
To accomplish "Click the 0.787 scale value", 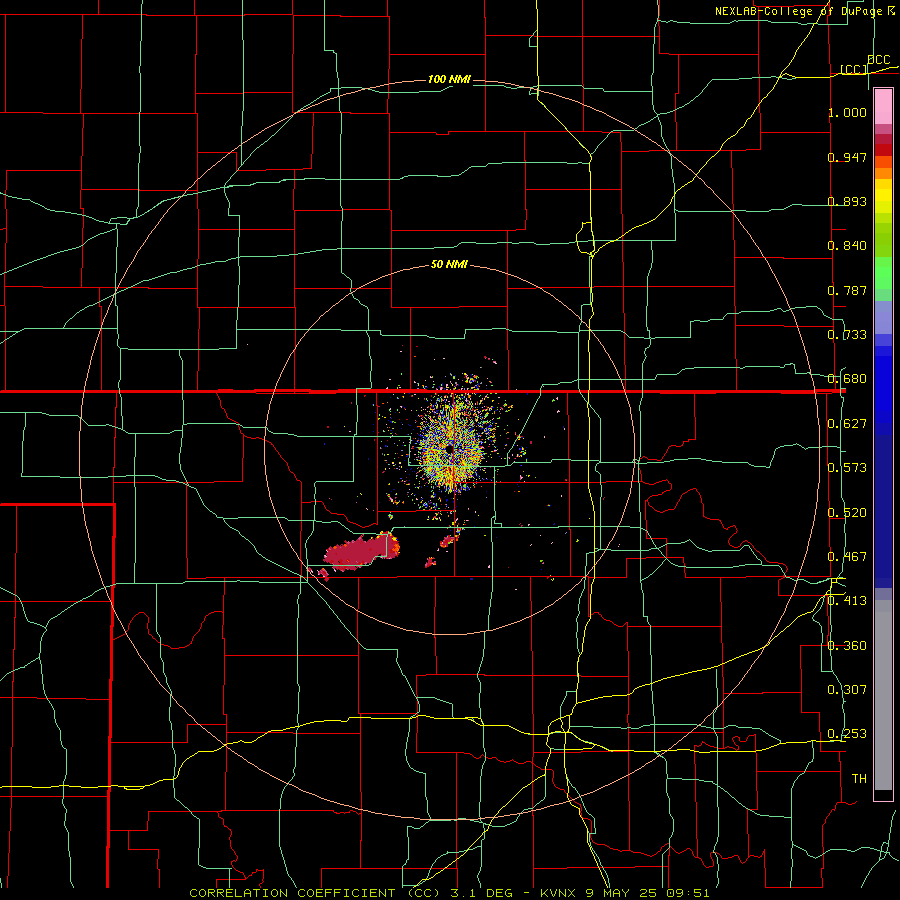I will (847, 290).
